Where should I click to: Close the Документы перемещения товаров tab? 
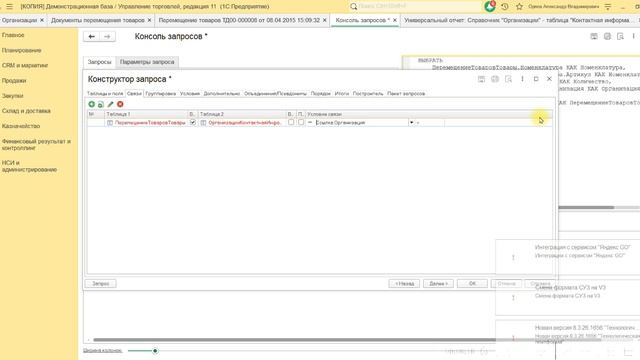(149, 20)
